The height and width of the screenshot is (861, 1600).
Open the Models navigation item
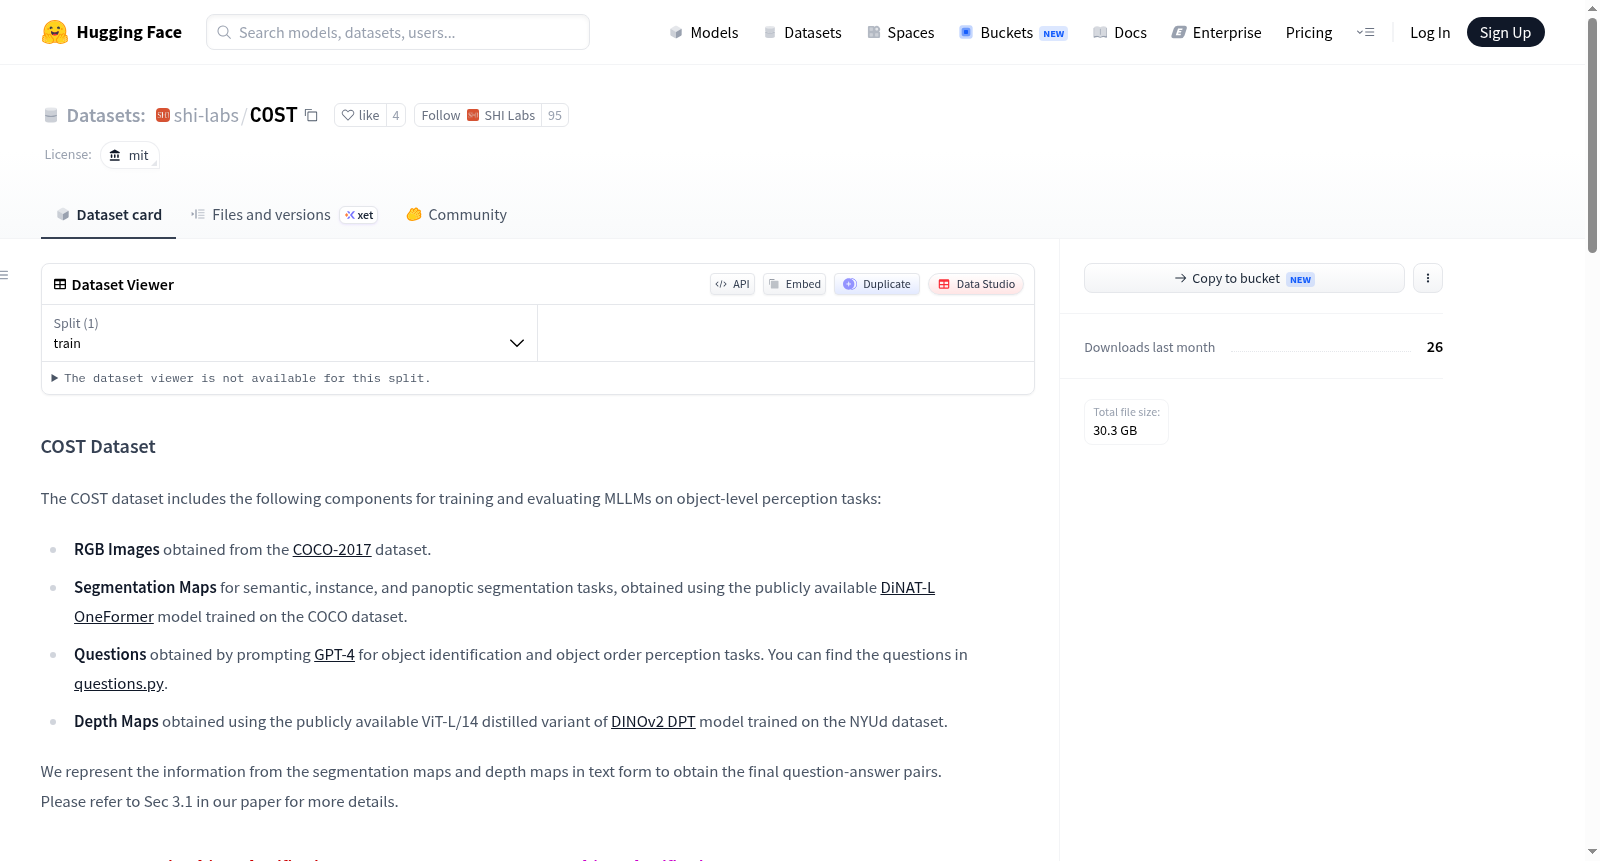(704, 32)
